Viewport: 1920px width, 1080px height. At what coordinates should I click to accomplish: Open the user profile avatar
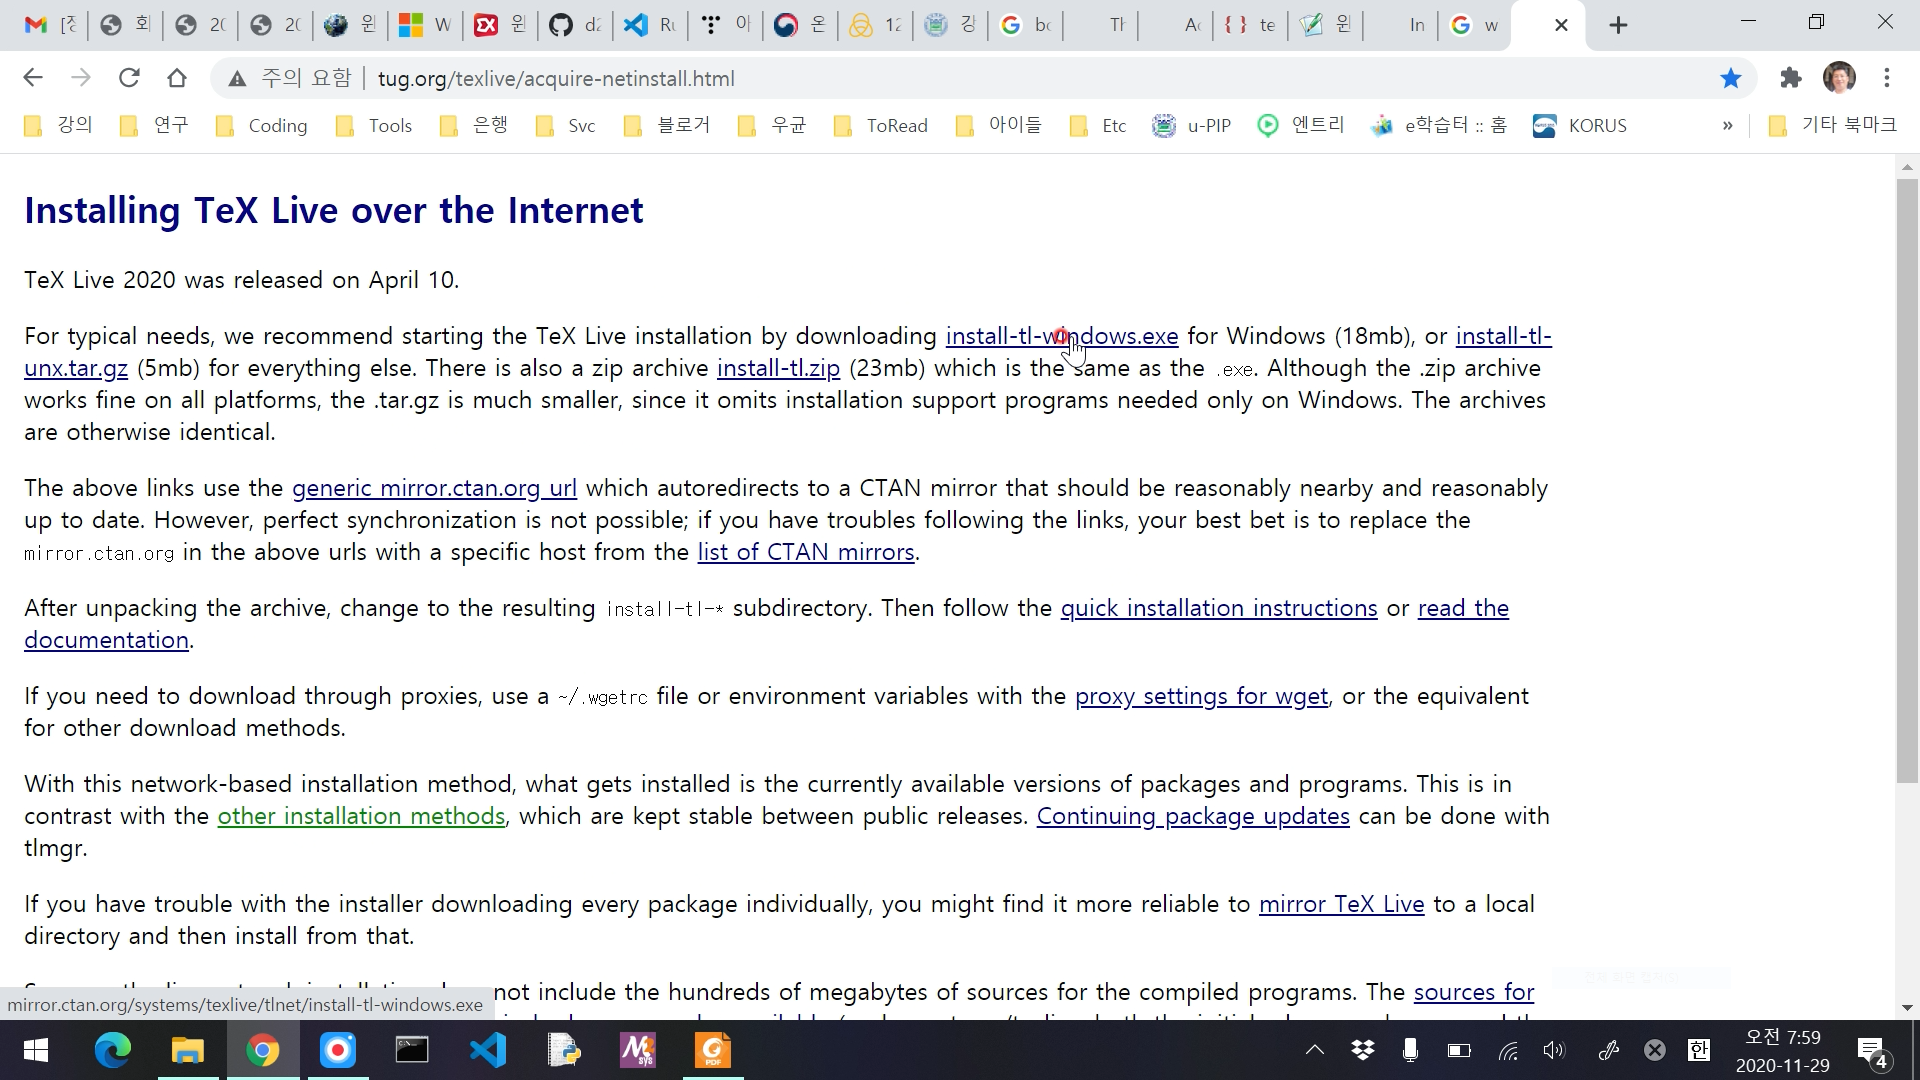coord(1839,78)
